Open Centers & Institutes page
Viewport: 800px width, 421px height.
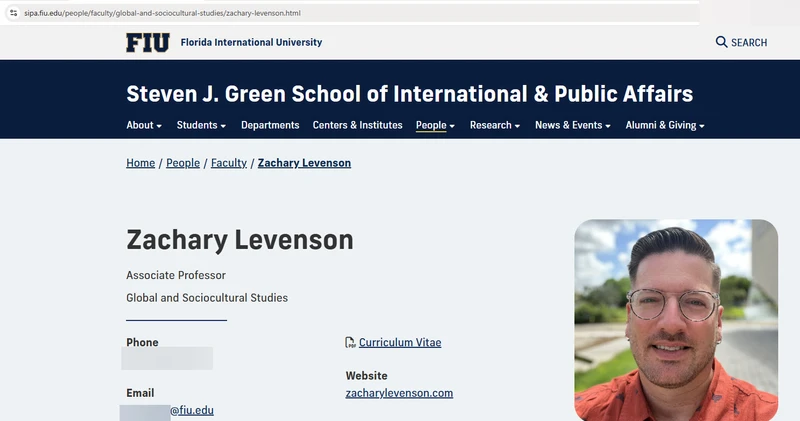click(357, 125)
